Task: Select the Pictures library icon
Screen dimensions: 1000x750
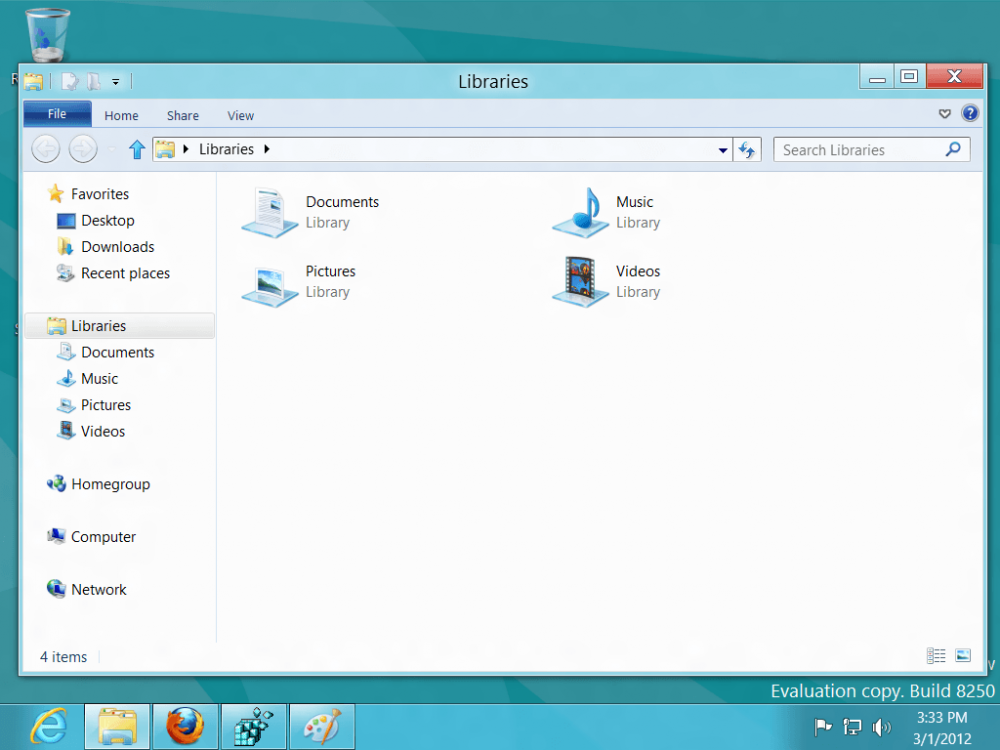Action: [x=269, y=286]
